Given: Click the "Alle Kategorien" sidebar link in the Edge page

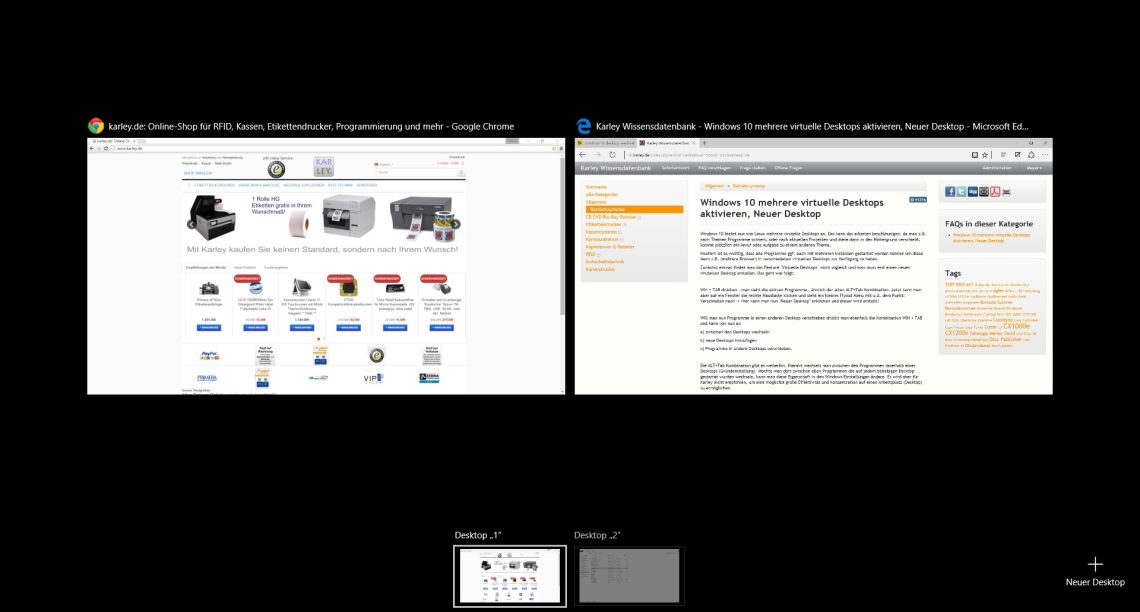Looking at the screenshot, I should coord(601,194).
